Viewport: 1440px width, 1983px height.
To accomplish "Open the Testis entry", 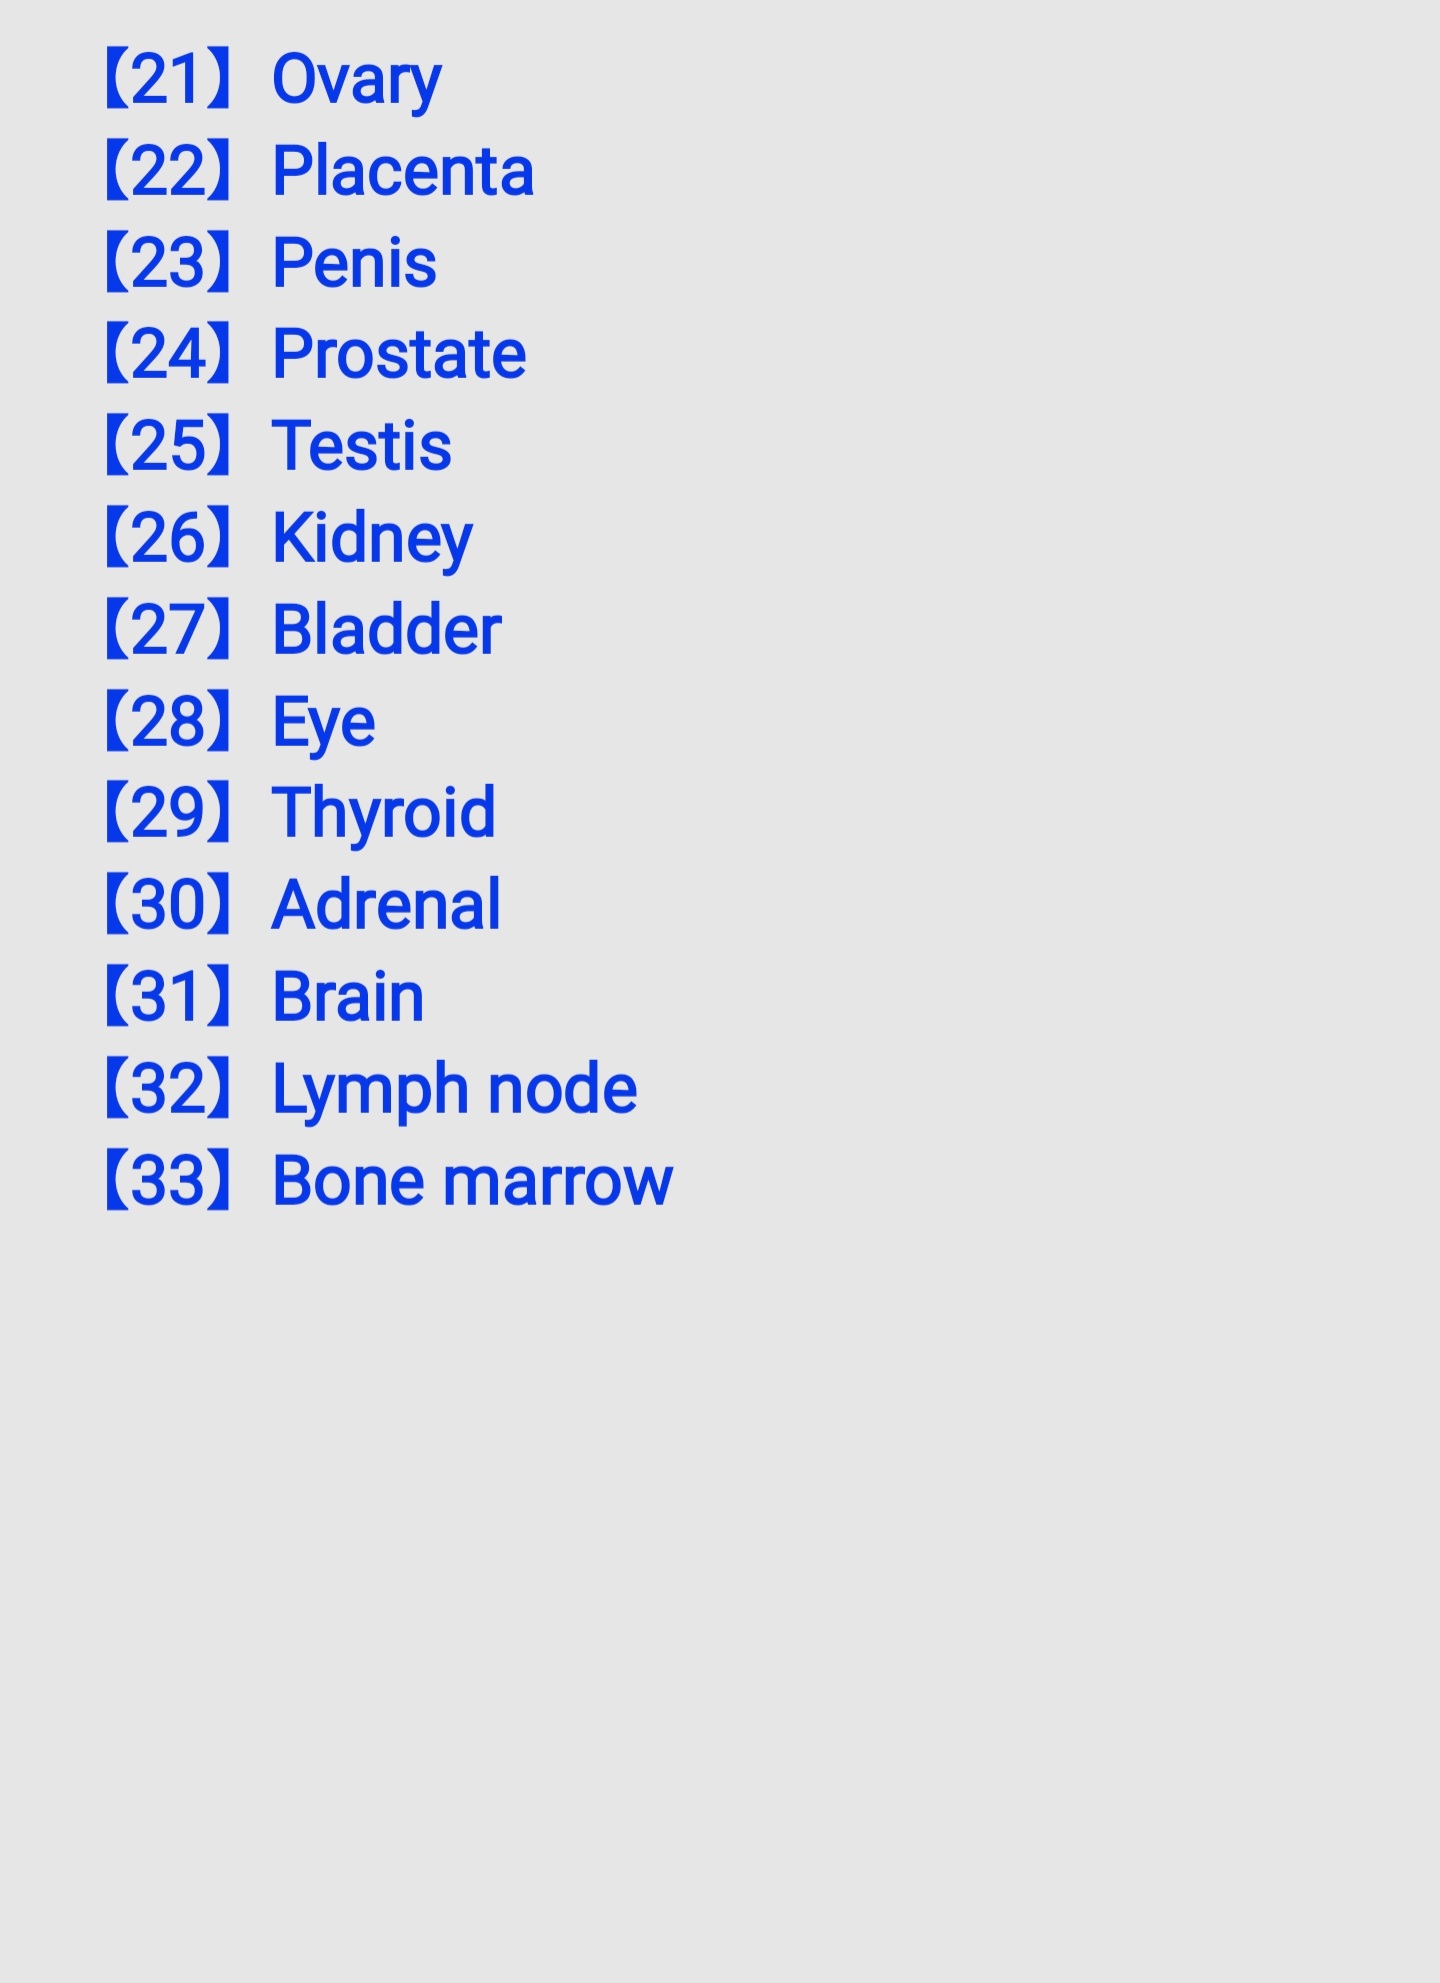I will tap(362, 446).
